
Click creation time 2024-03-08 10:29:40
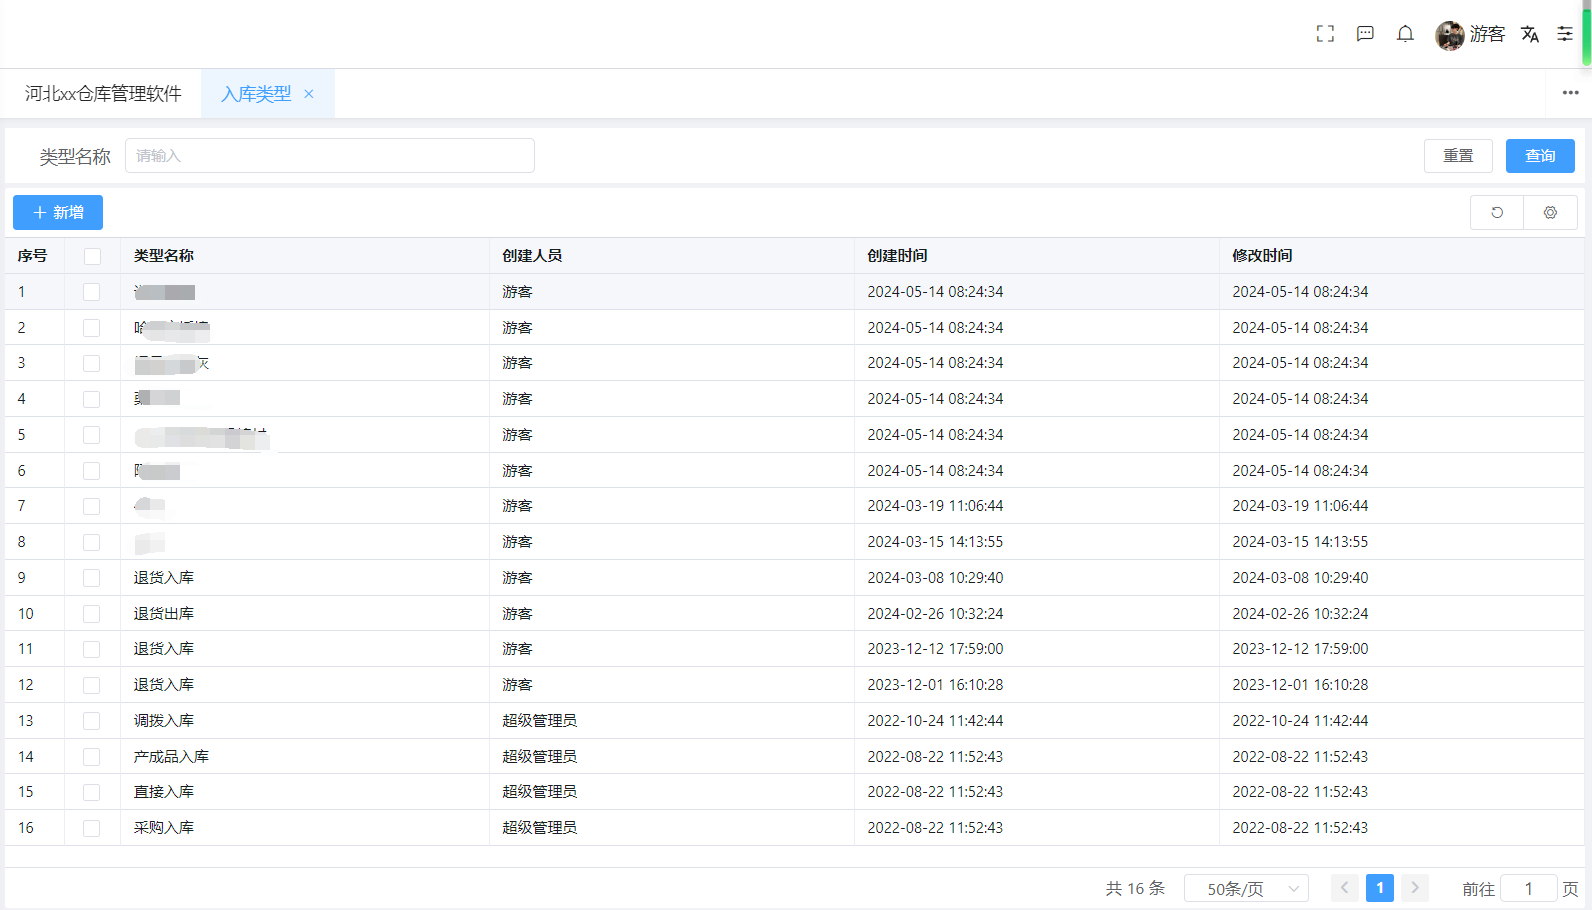tap(935, 578)
